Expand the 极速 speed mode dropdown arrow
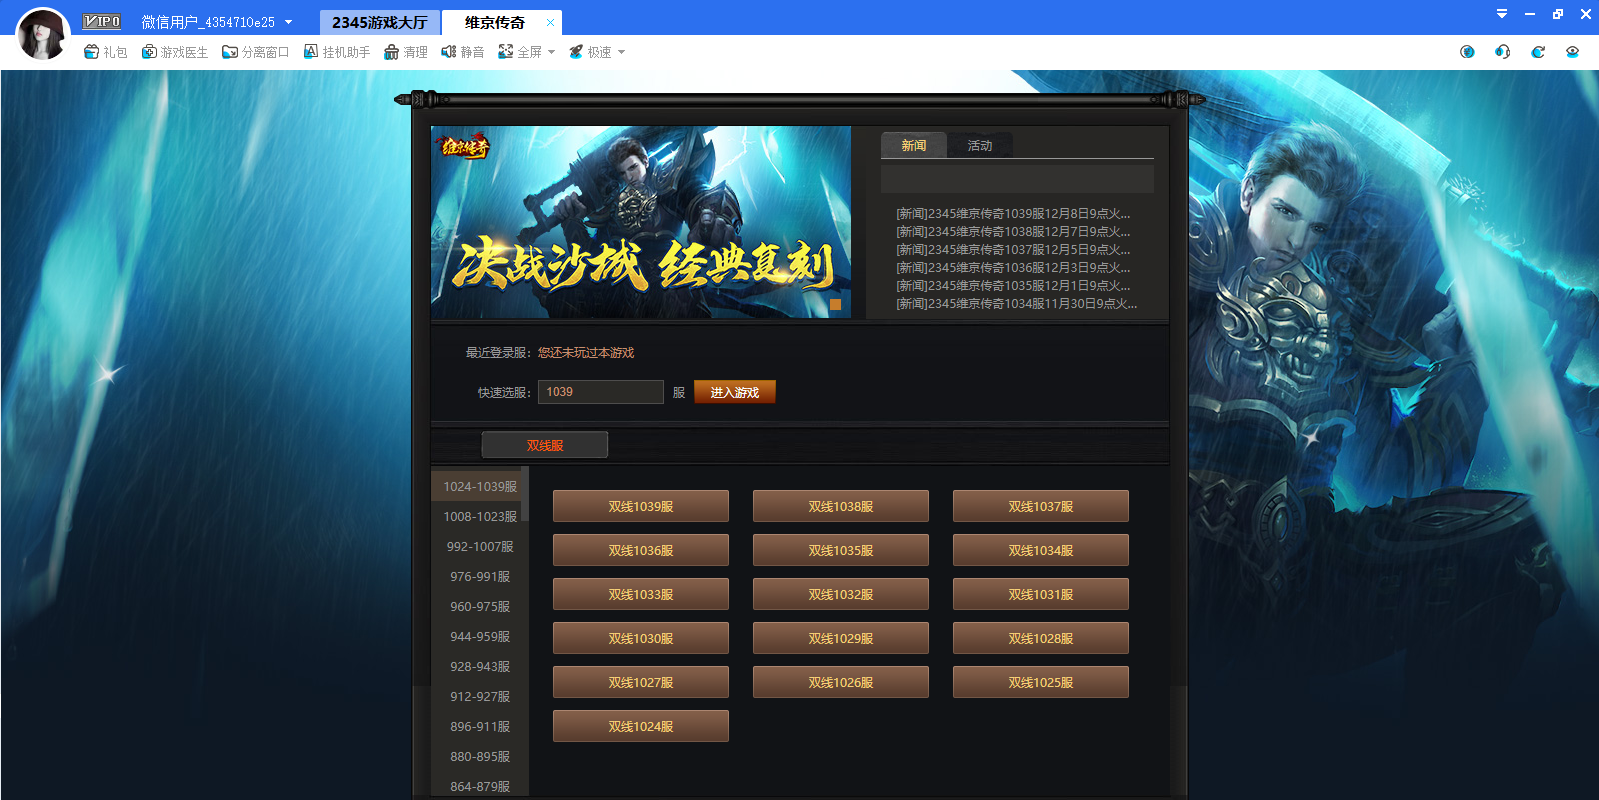Screen dimensions: 1599x800 tap(621, 52)
